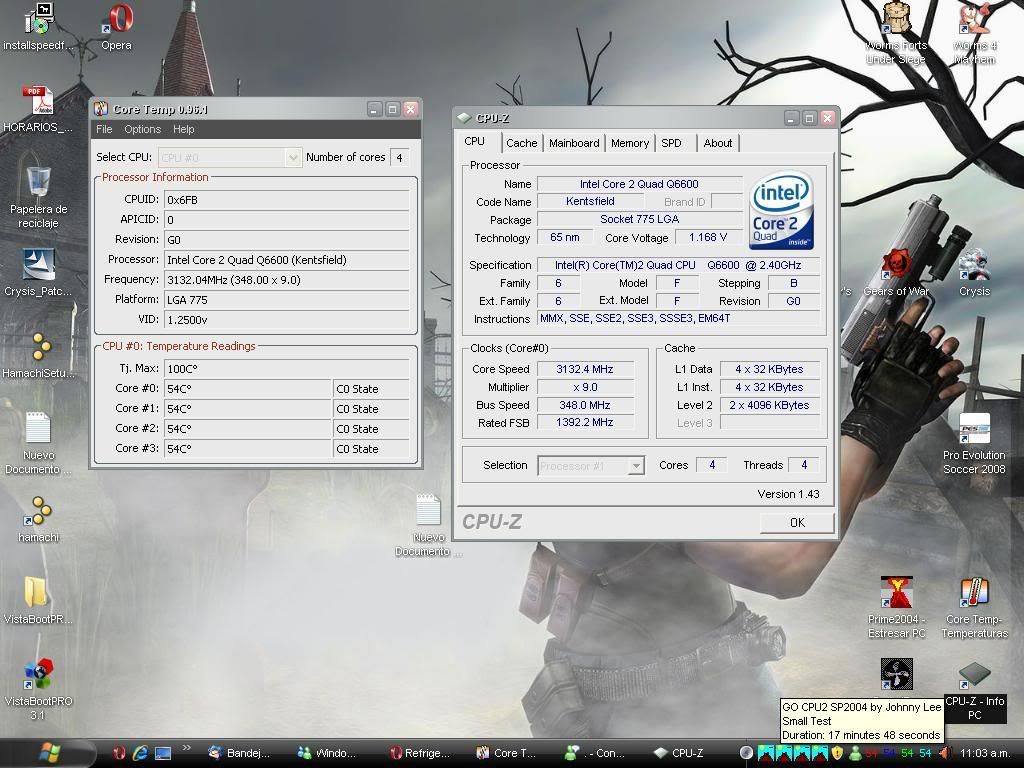Launch Opera from quick launch bar

pyautogui.click(x=119, y=753)
